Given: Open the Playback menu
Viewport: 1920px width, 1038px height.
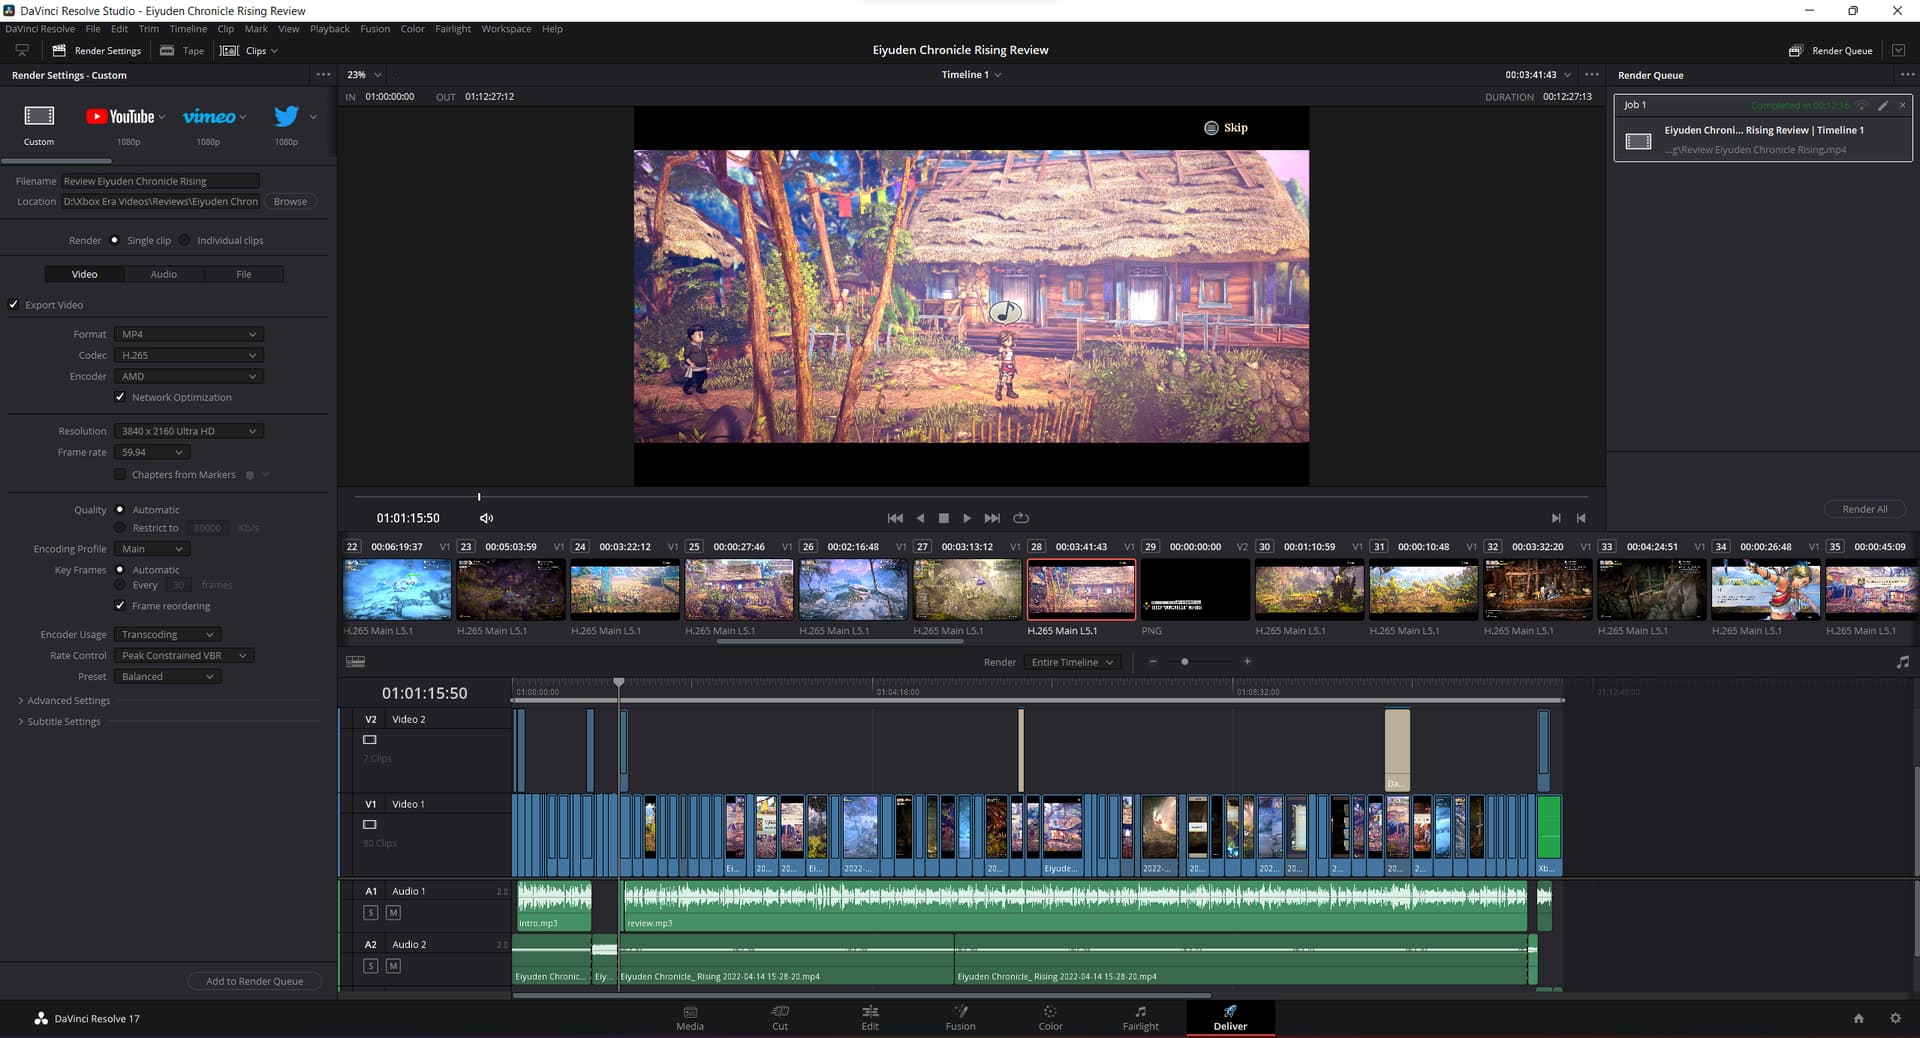Looking at the screenshot, I should [x=329, y=29].
